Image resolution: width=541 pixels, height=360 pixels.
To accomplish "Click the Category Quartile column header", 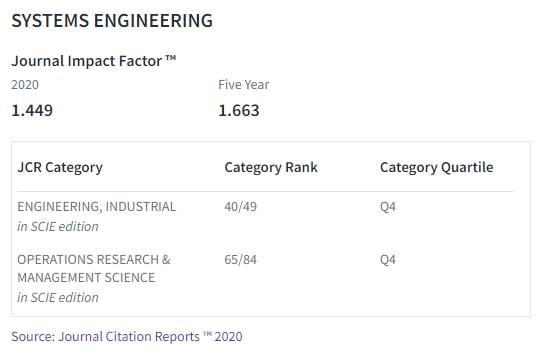I will click(436, 168).
